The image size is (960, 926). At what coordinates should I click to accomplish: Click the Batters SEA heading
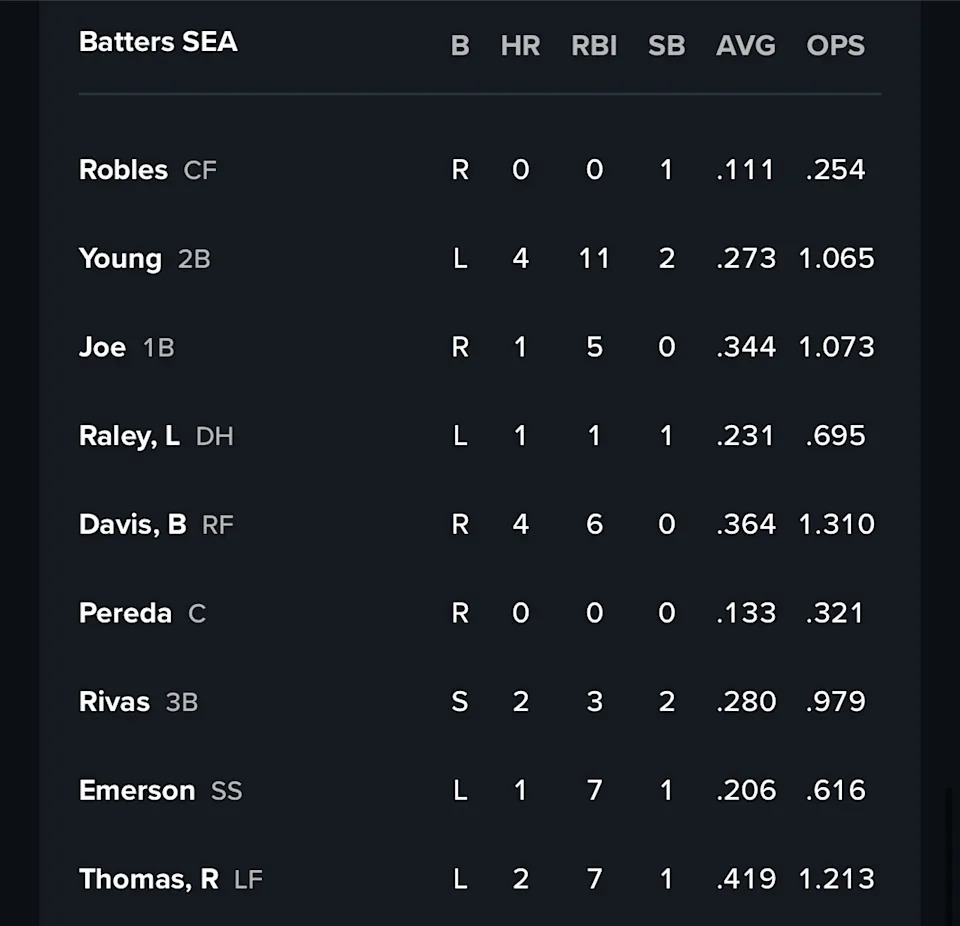point(158,42)
